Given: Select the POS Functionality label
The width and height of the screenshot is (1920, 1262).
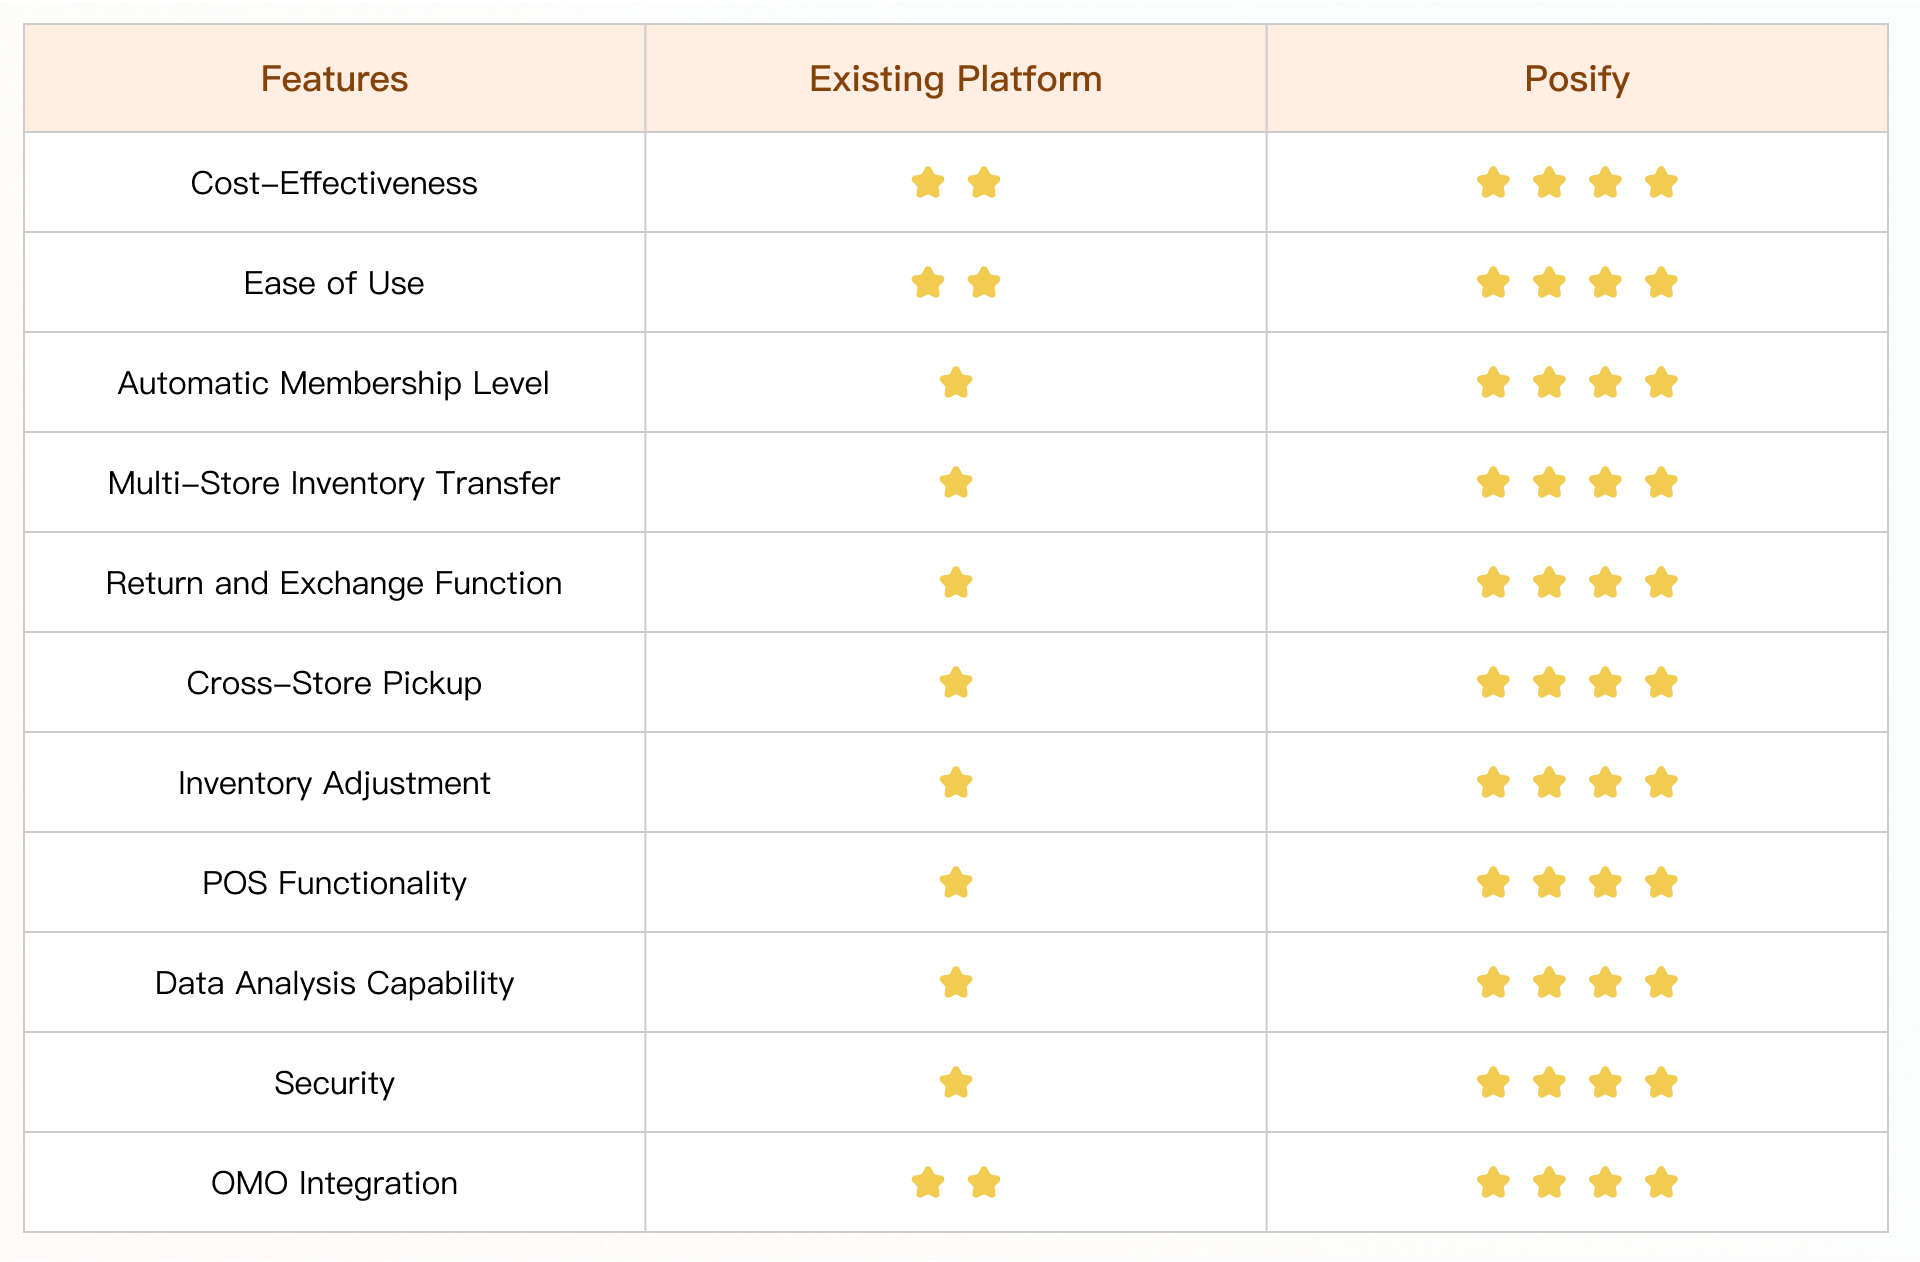Looking at the screenshot, I should tap(334, 883).
